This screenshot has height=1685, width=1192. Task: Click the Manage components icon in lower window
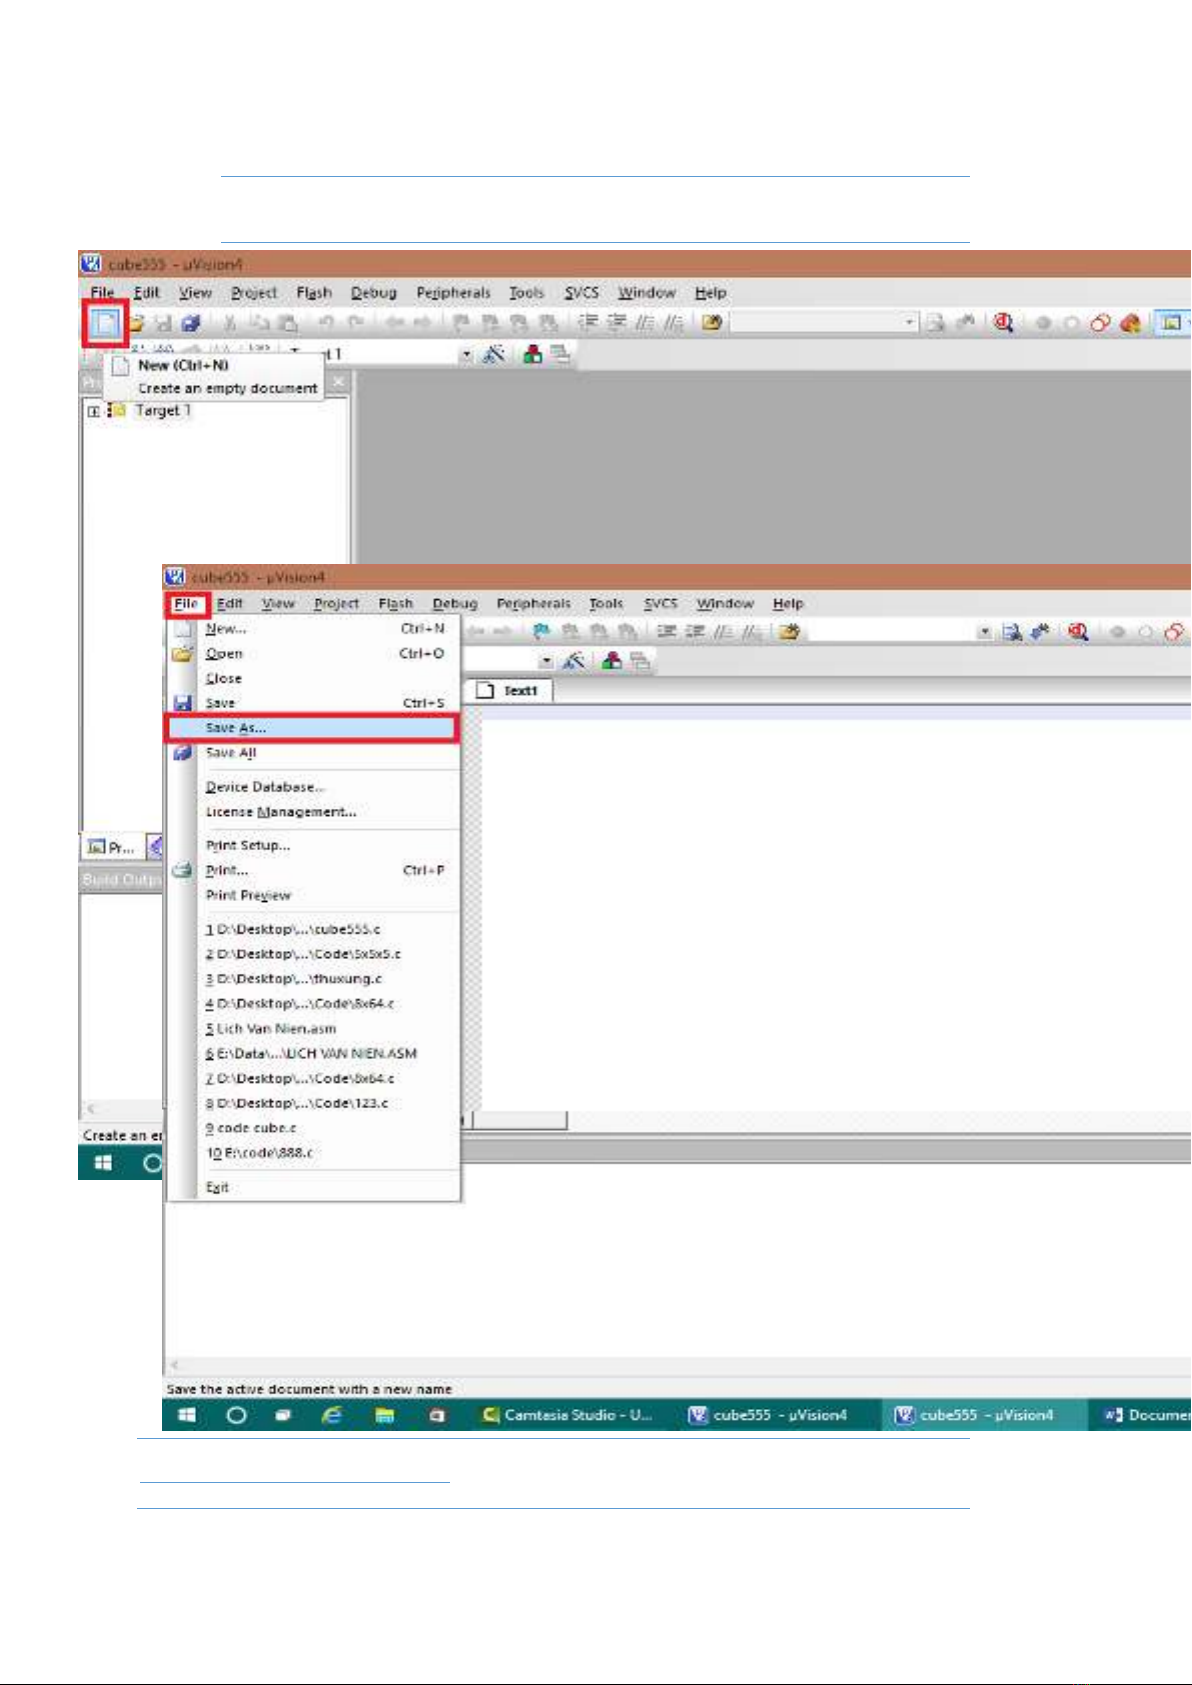tap(612, 661)
